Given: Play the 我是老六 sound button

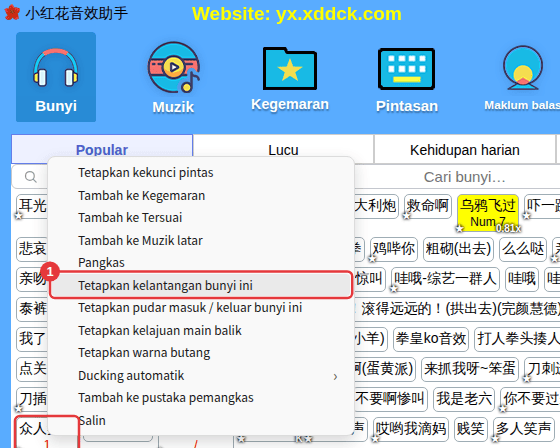Looking at the screenshot, I should click(x=464, y=399).
